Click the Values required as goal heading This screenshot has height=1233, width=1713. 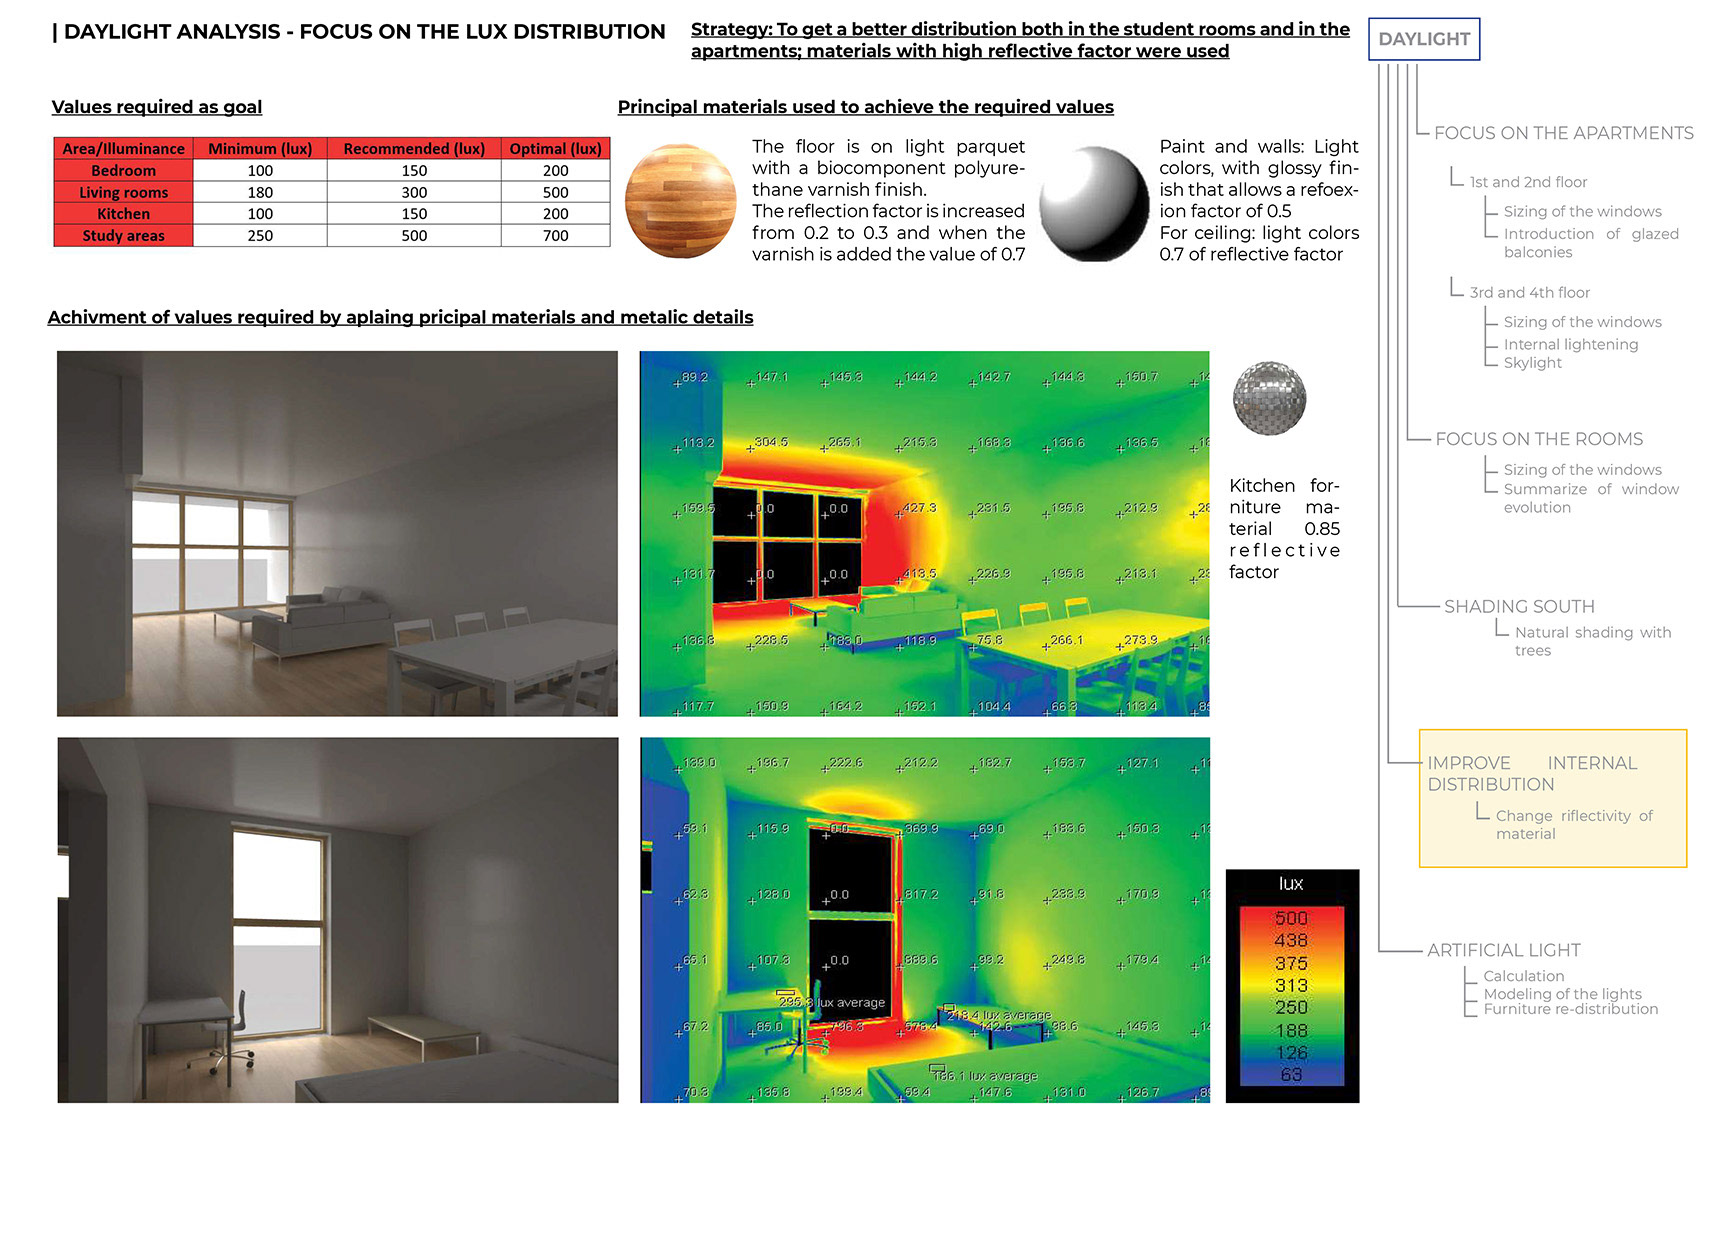(x=157, y=107)
